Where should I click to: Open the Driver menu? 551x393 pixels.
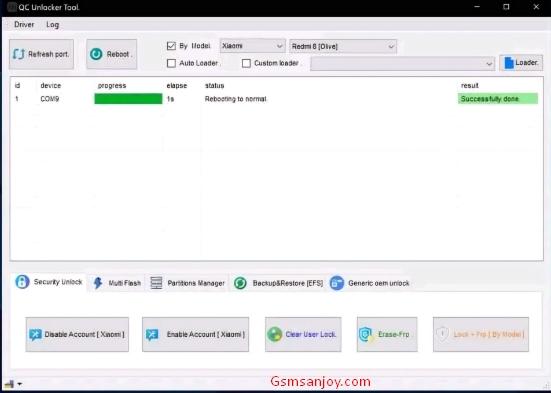point(24,25)
